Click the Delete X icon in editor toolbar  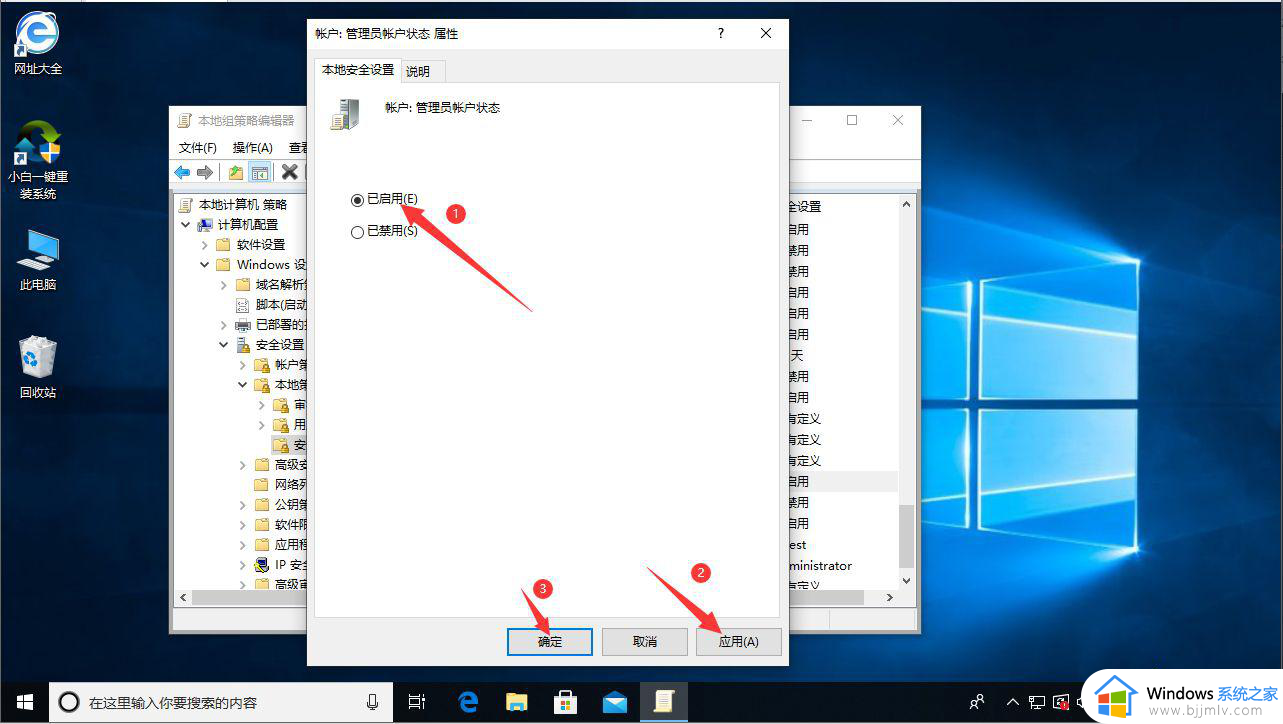point(290,172)
